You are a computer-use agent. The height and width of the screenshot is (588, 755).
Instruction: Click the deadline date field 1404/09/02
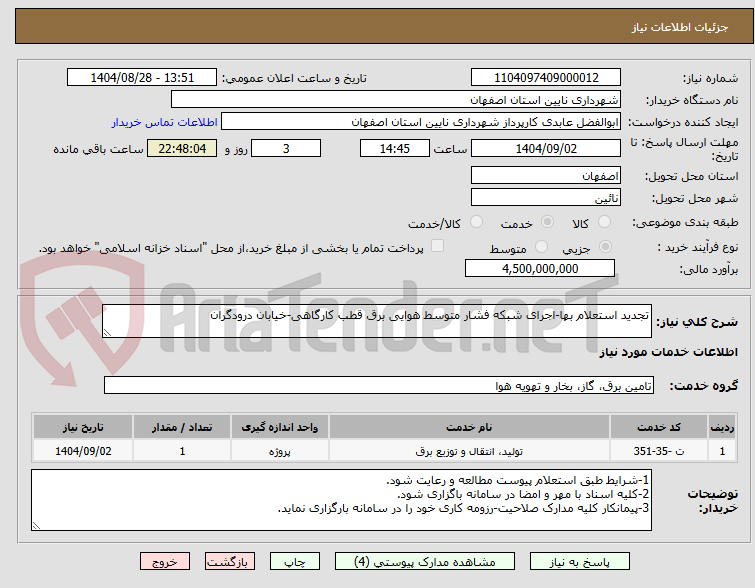[x=546, y=148]
